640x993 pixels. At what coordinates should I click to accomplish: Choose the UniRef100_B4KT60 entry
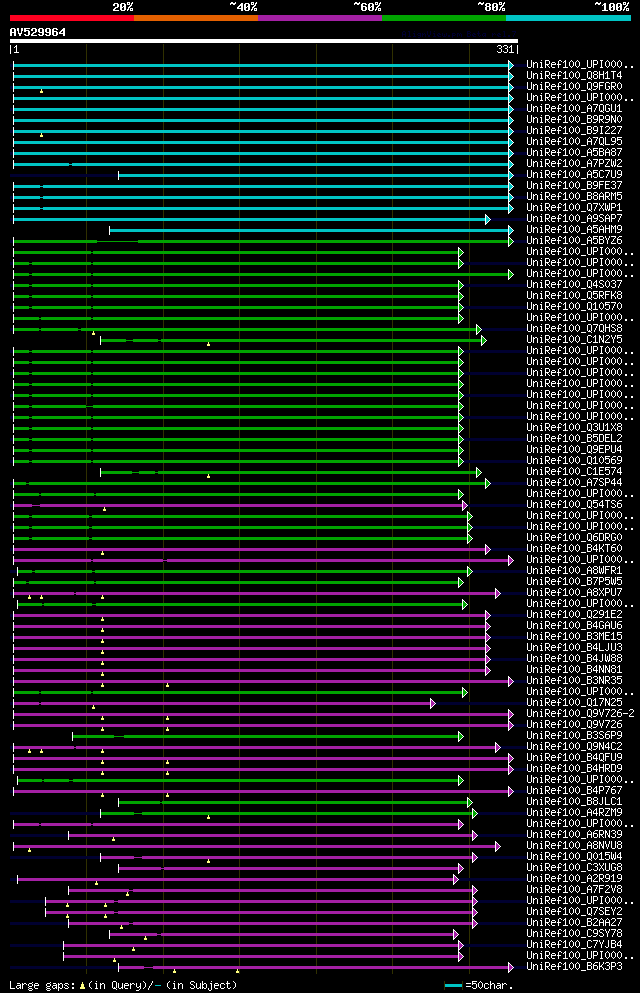[x=574, y=548]
